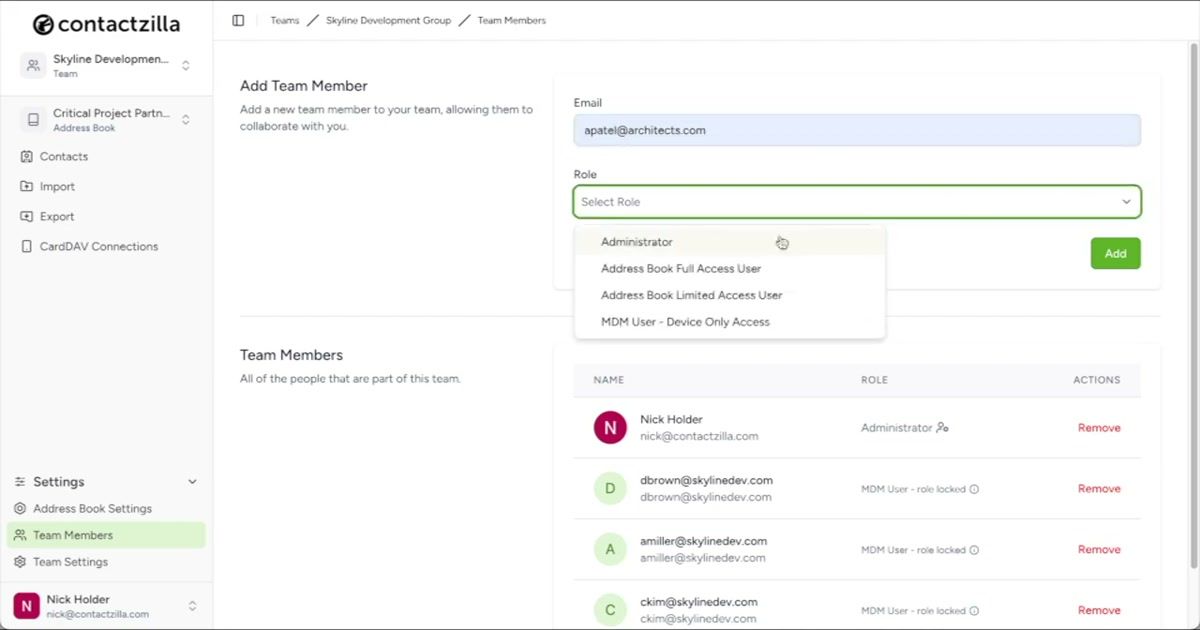
Task: Click info icon on dbrown's locked role
Action: coord(974,490)
